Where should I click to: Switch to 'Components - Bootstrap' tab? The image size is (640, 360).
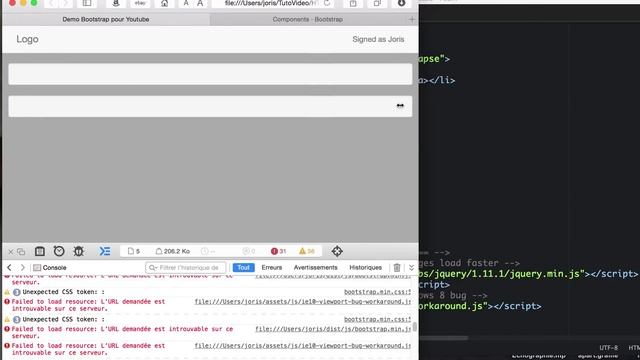[308, 19]
